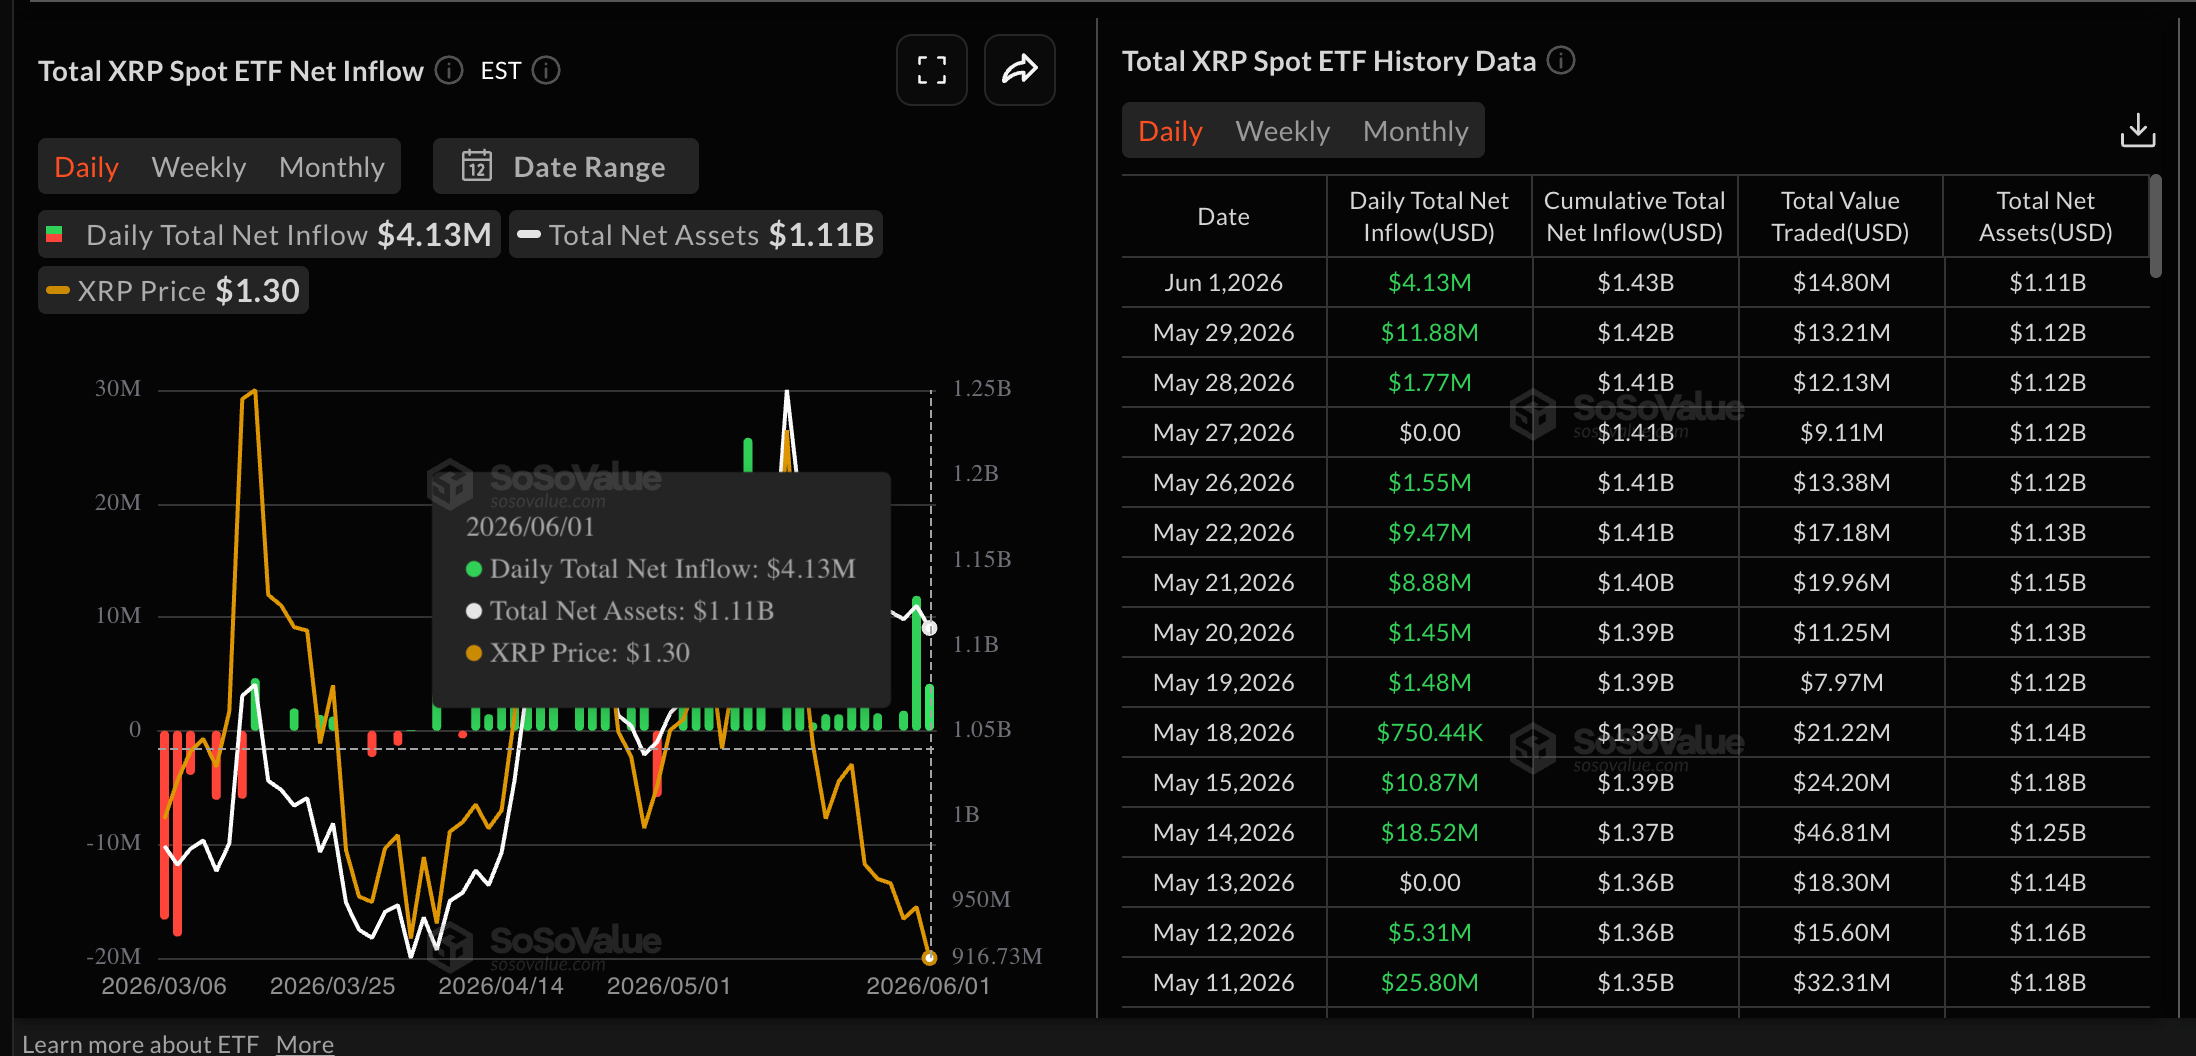Show info for Total XRP Spot ETF Net Inflow
Screen dimensions: 2196x1056
449,70
